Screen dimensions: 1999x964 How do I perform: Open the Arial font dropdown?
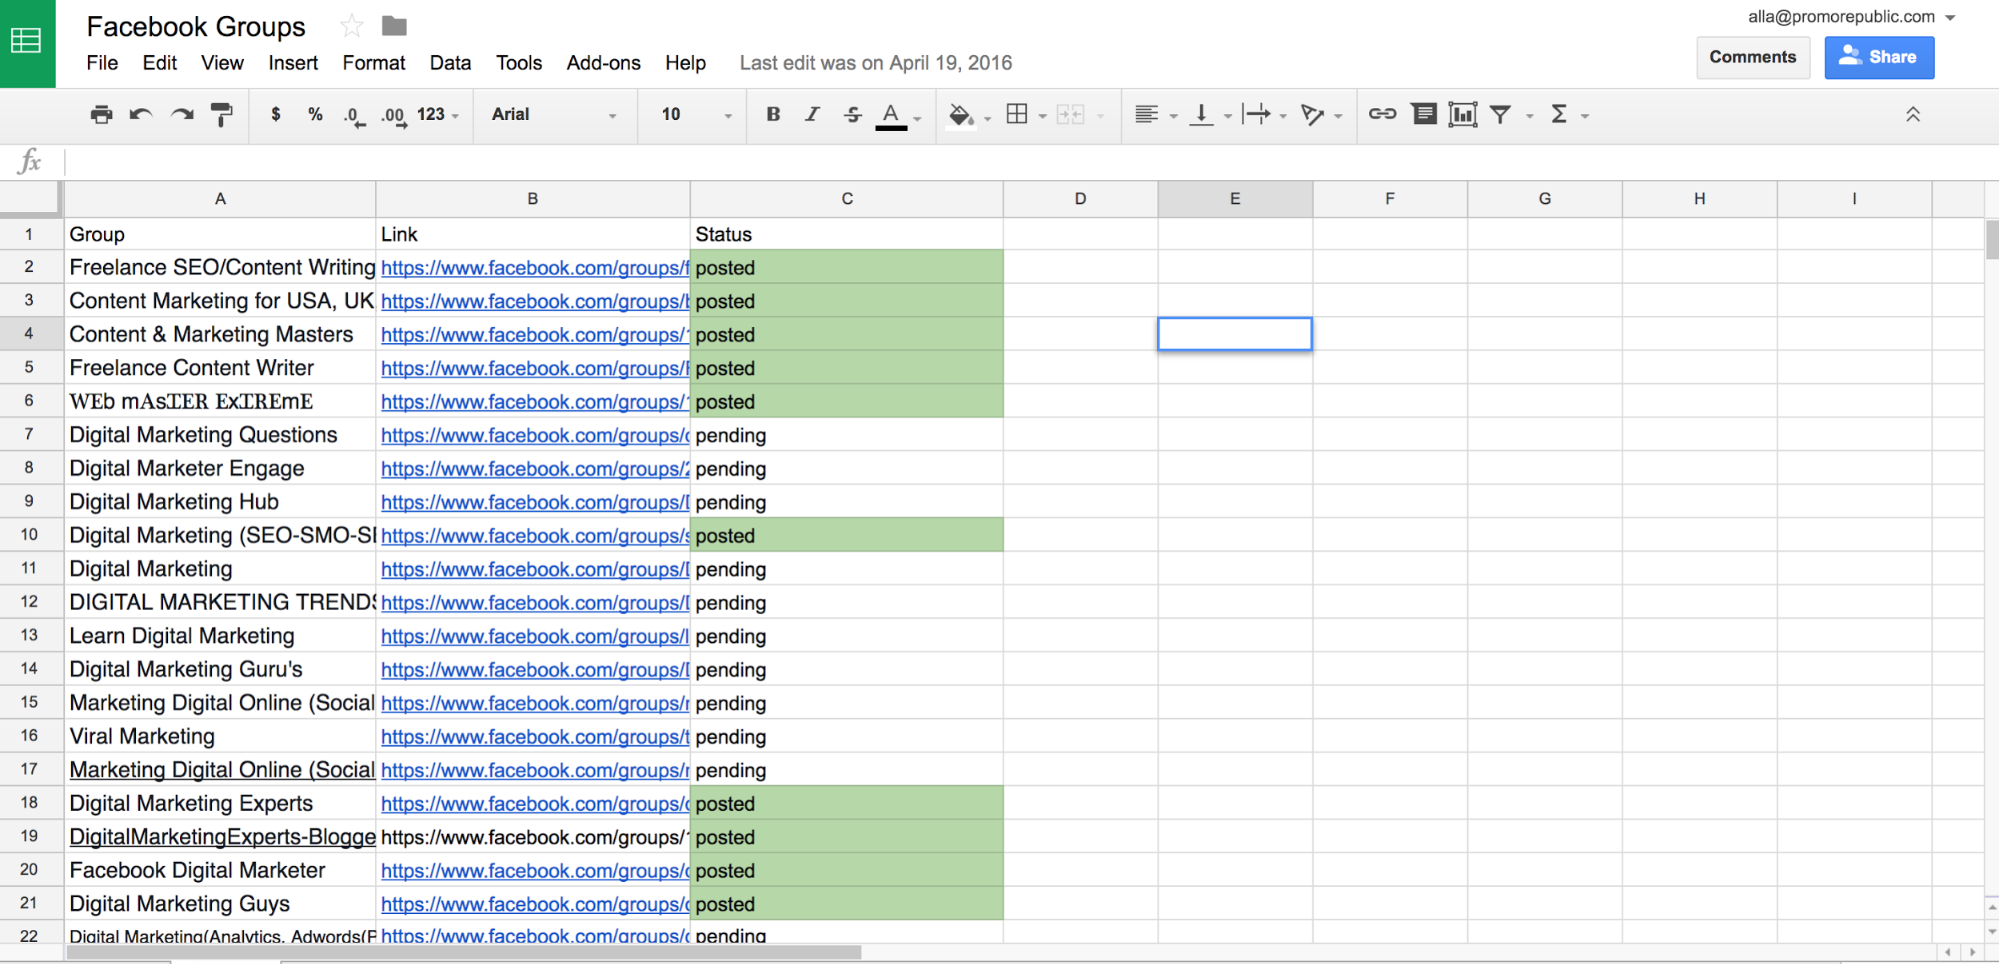tap(554, 115)
